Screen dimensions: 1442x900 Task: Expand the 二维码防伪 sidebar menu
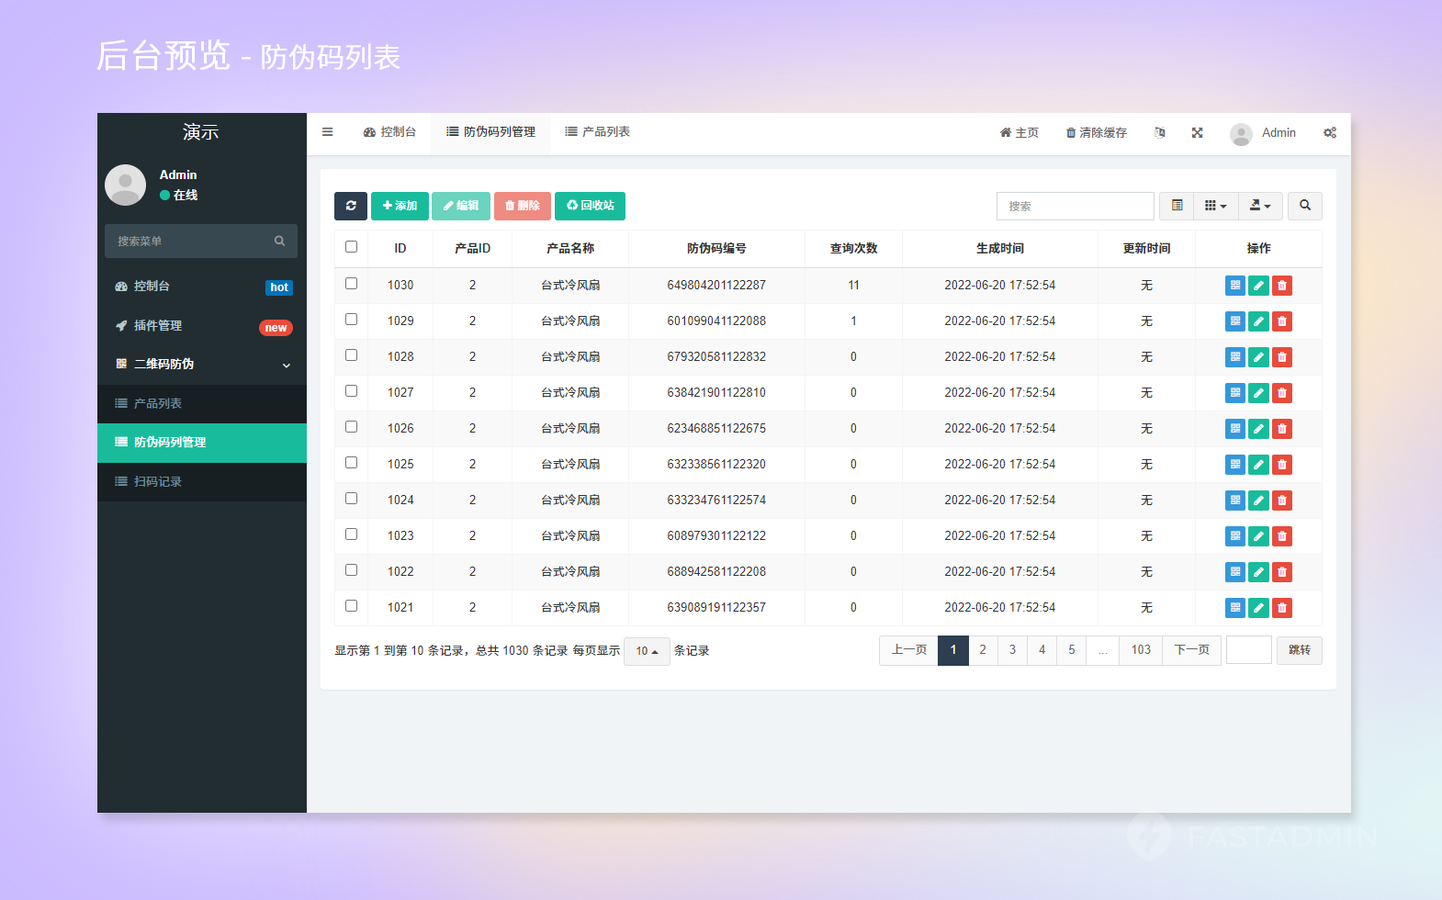coord(202,365)
